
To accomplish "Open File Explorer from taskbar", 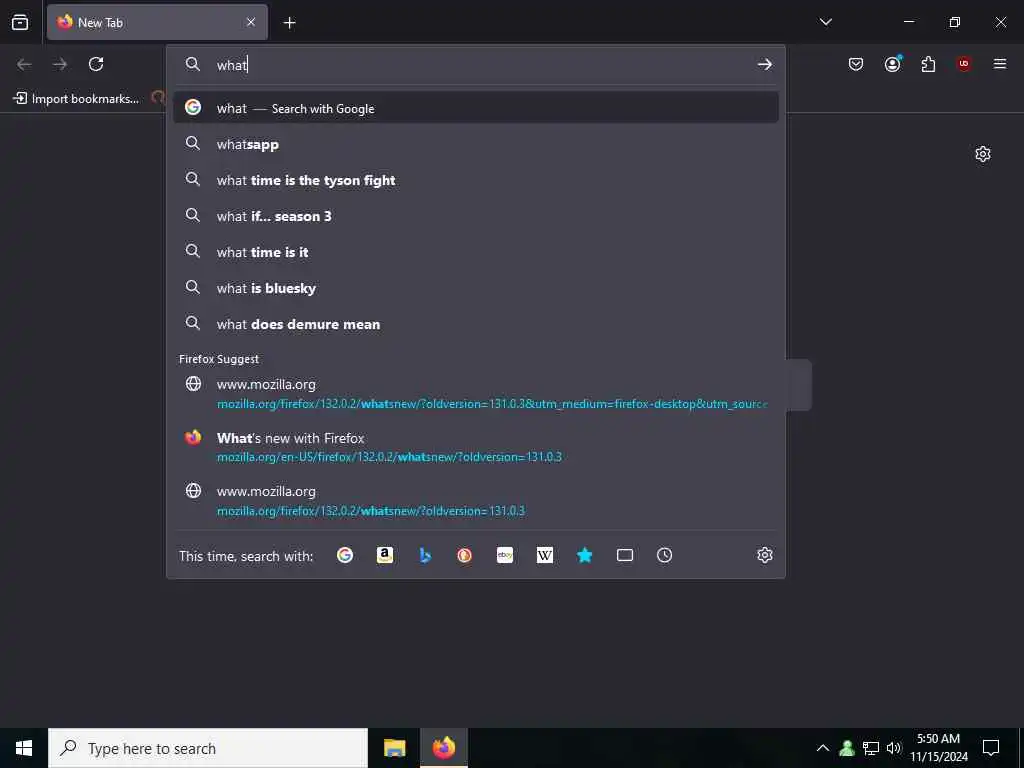I will [x=394, y=748].
